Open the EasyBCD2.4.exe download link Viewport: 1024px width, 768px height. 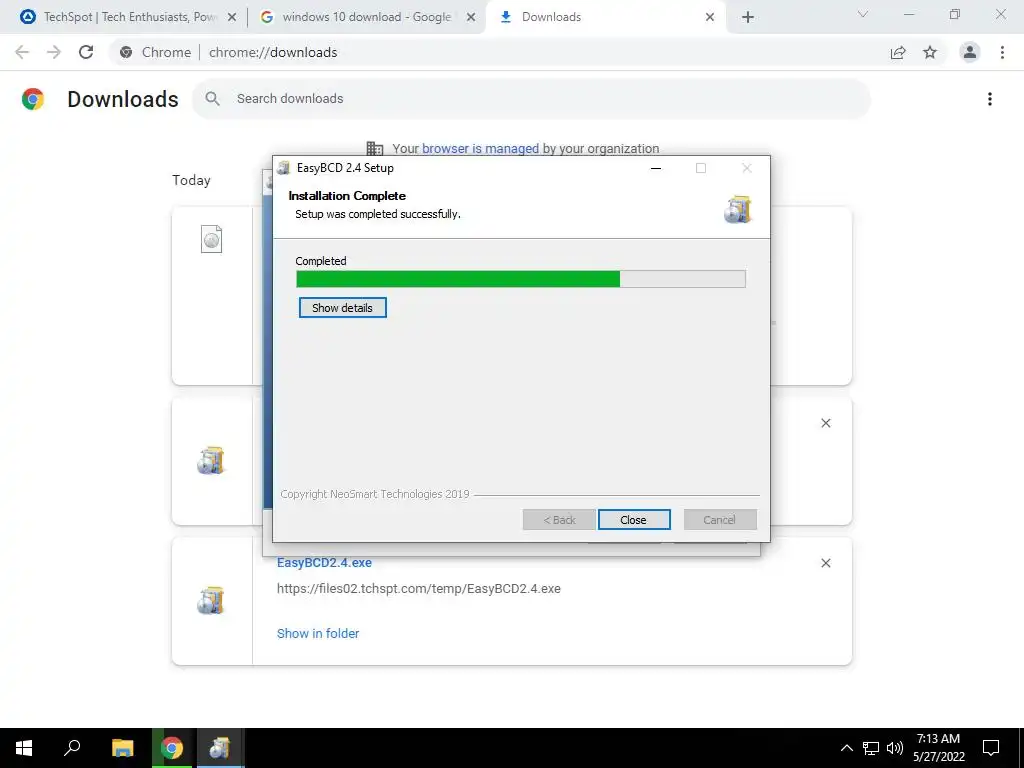(324, 562)
